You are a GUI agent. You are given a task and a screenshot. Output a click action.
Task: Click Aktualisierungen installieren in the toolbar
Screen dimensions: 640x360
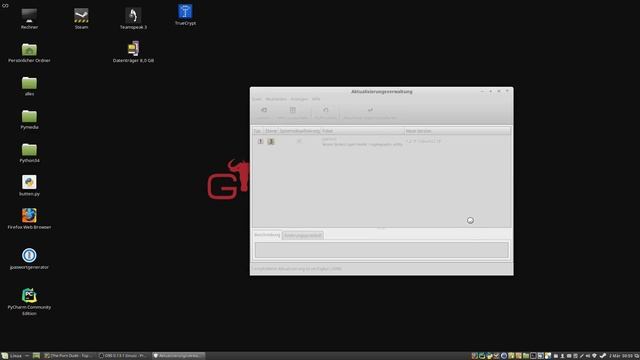coord(370,113)
